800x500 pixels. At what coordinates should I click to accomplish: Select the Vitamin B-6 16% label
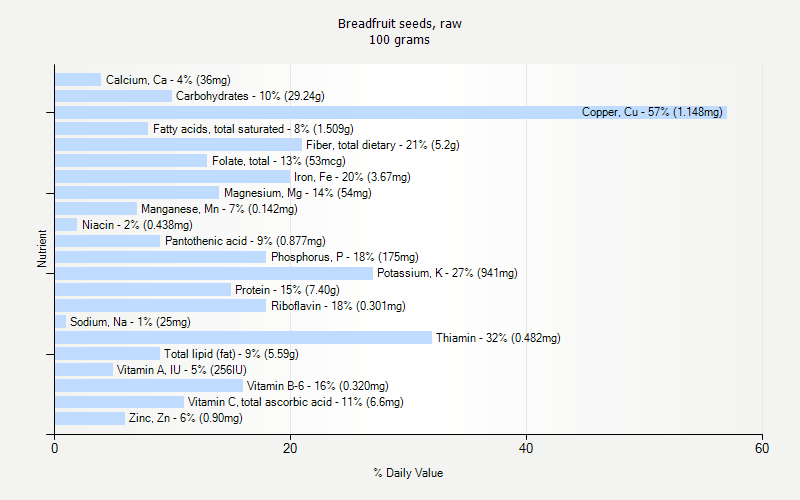317,386
